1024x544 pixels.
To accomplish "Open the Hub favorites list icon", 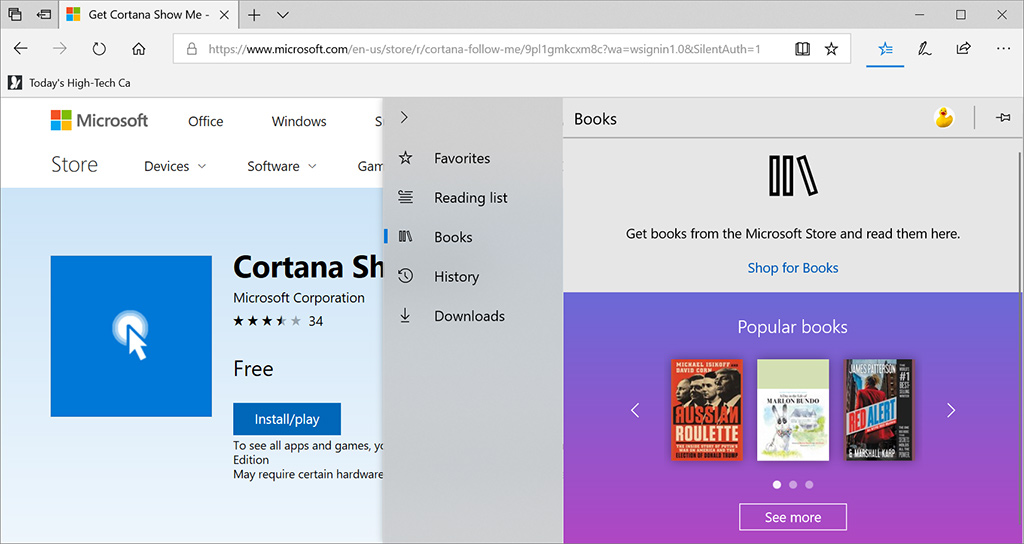I will (885, 49).
